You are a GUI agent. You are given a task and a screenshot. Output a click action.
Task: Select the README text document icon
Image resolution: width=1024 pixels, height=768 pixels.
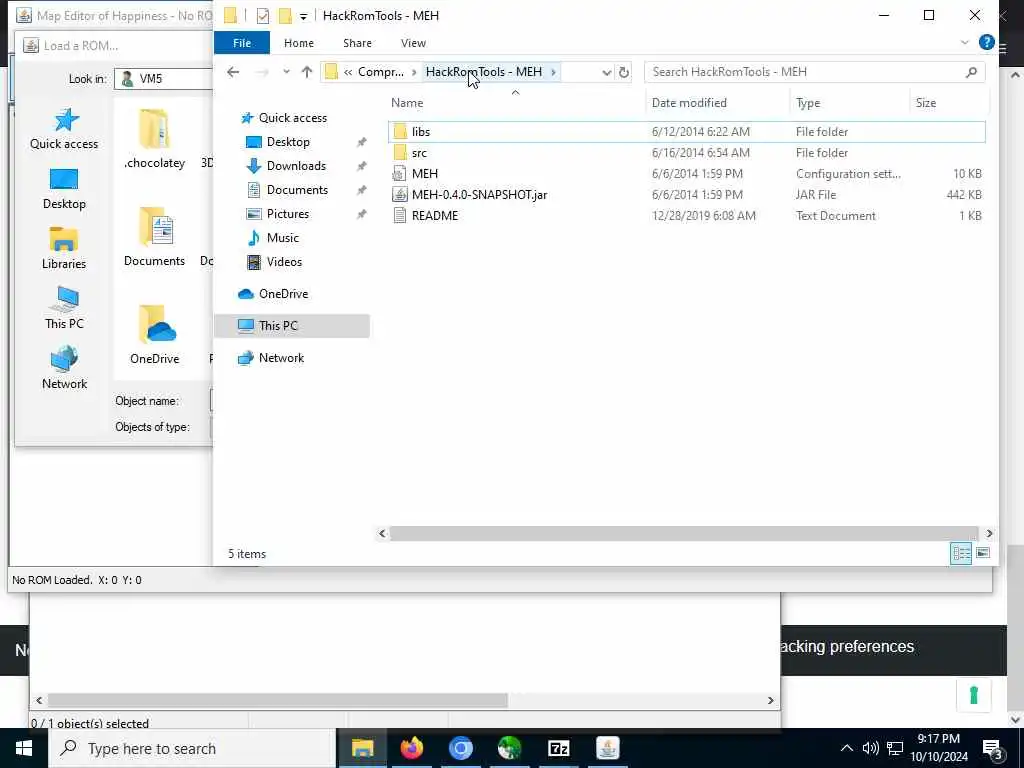coord(400,216)
